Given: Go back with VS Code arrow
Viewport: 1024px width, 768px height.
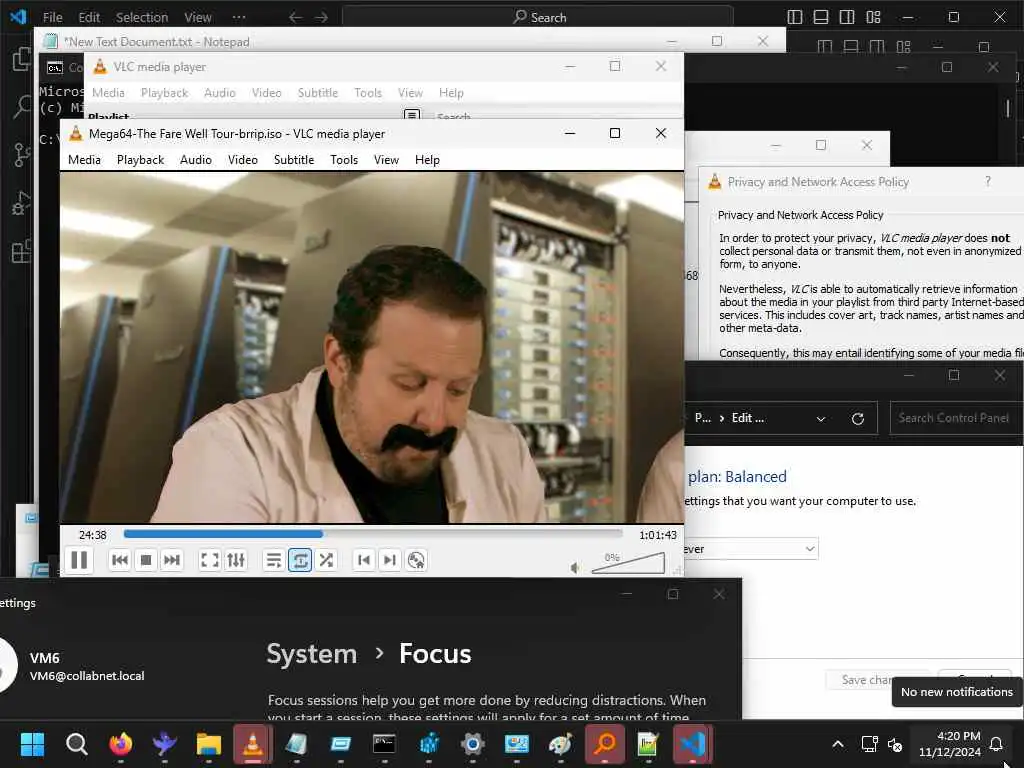Looking at the screenshot, I should (x=295, y=17).
